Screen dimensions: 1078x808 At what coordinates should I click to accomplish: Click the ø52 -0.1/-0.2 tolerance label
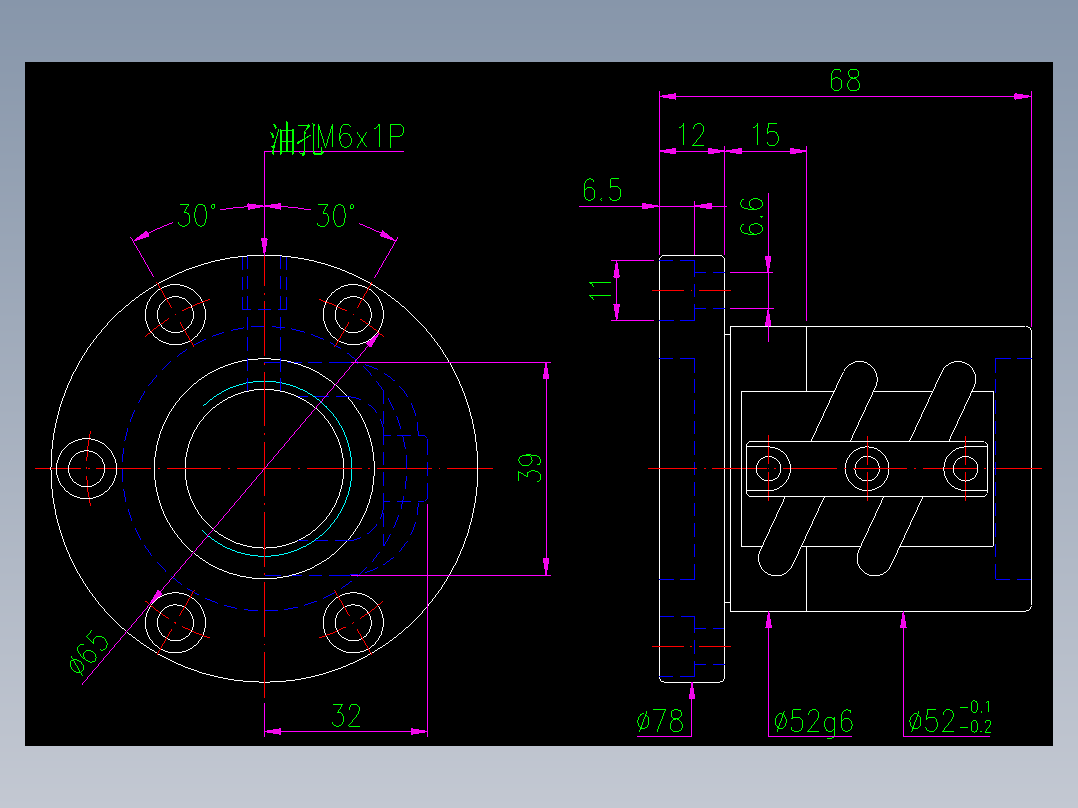[950, 718]
